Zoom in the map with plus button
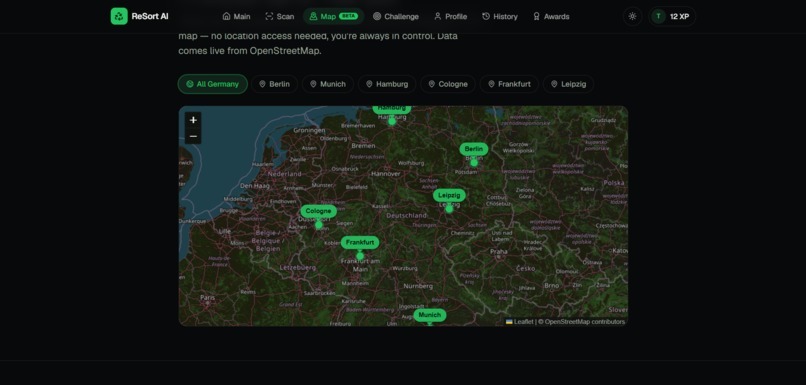The image size is (806, 385). tap(193, 120)
